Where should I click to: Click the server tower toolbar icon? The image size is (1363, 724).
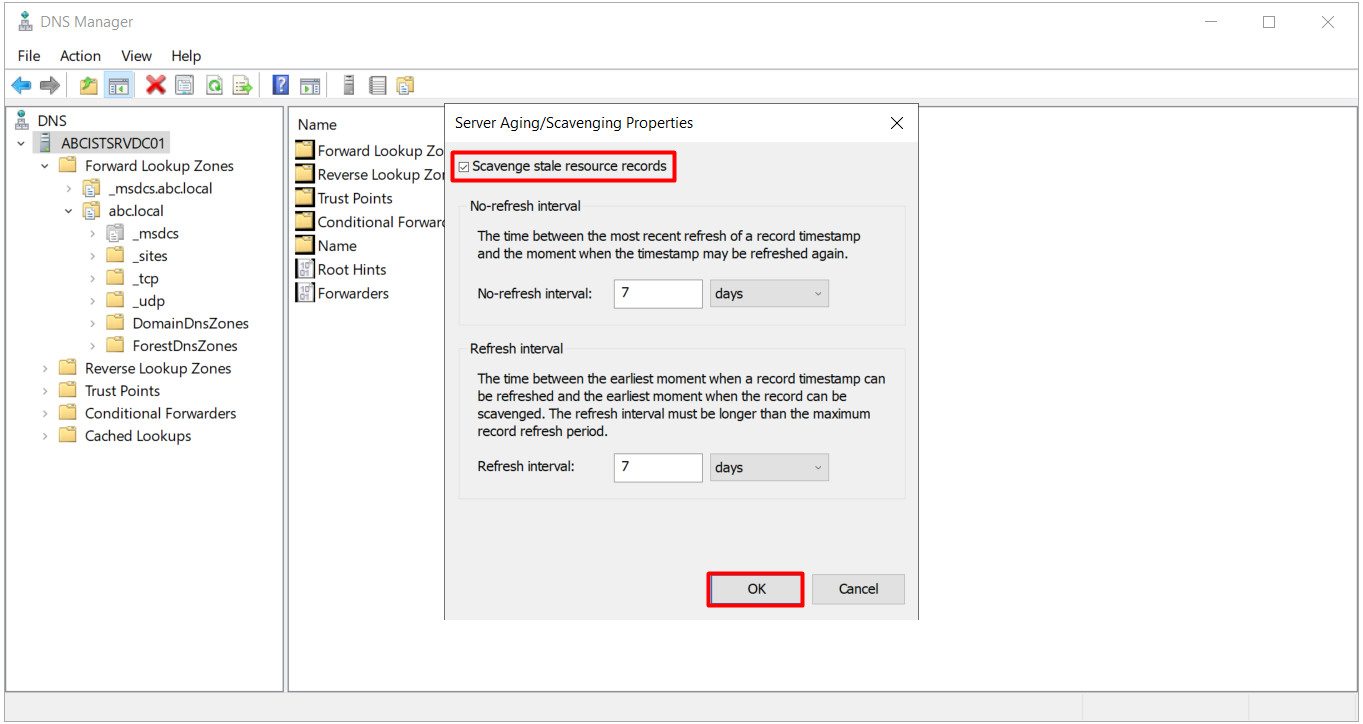point(349,85)
